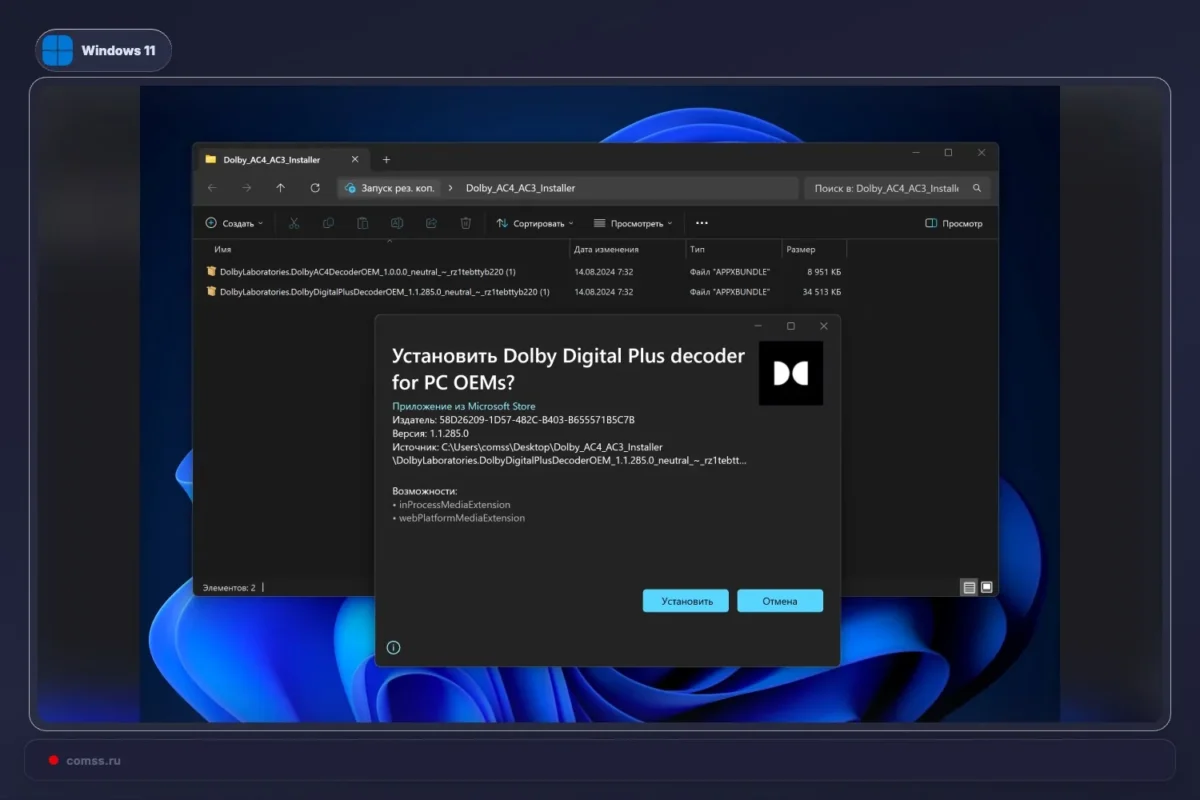Click the Rename icon in toolbar
Image resolution: width=1200 pixels, height=800 pixels.
tap(397, 224)
